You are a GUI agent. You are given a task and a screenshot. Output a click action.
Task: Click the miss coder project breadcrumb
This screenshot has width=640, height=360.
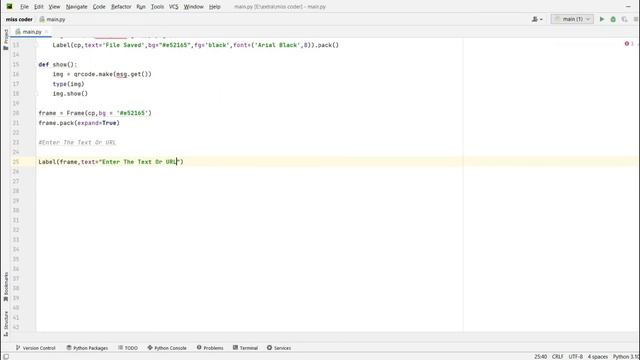[19, 19]
